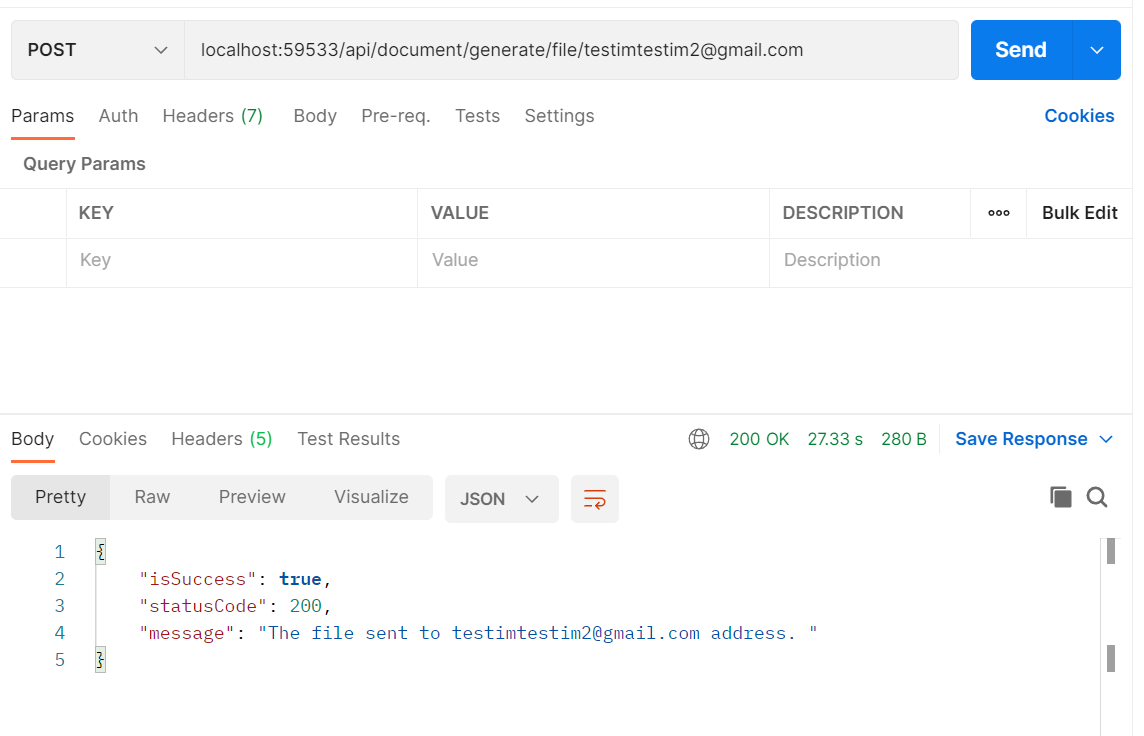Open the Preview response tab
Image resolution: width=1144 pixels, height=736 pixels.
[251, 497]
